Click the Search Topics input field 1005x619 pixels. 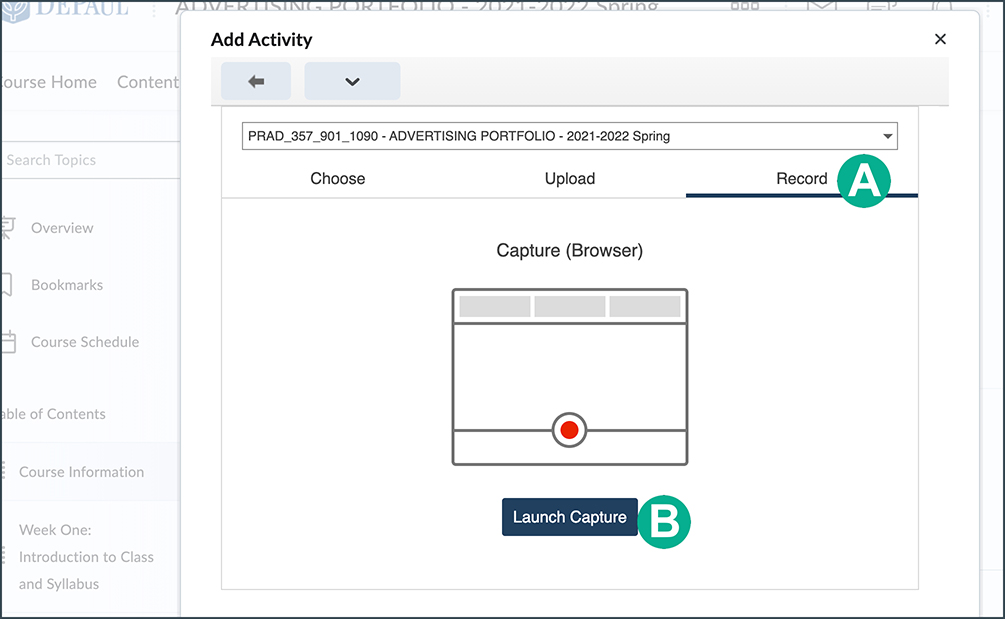[90, 160]
